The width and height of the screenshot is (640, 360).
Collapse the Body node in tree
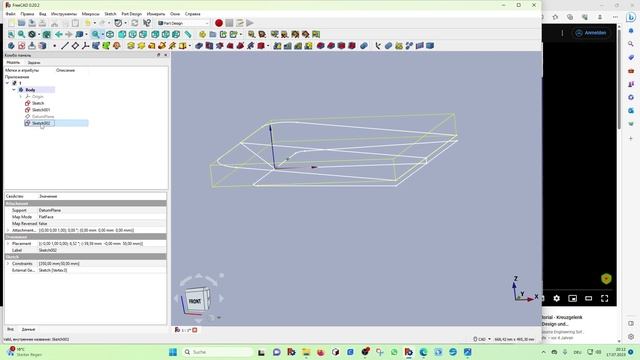(x=14, y=90)
